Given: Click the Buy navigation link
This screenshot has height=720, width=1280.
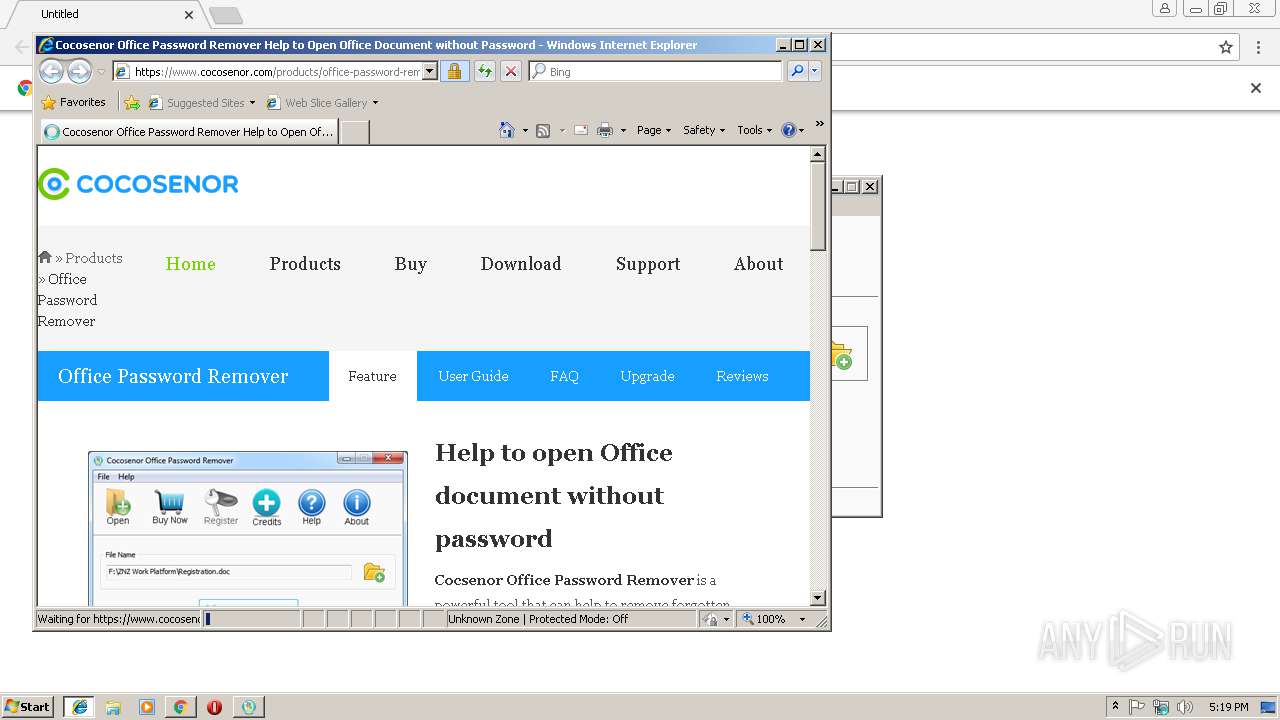Looking at the screenshot, I should (410, 264).
